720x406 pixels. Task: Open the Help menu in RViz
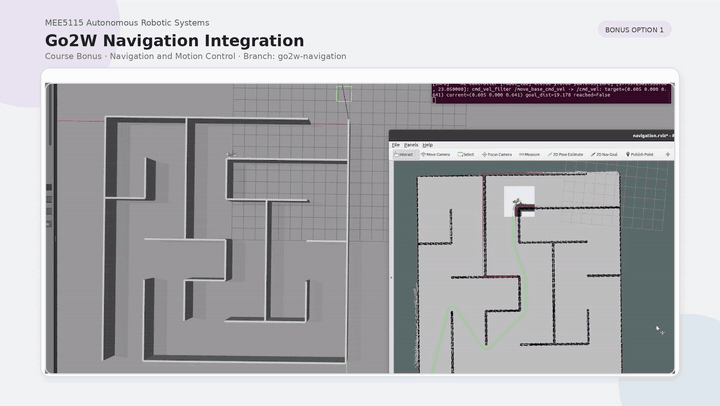428,145
